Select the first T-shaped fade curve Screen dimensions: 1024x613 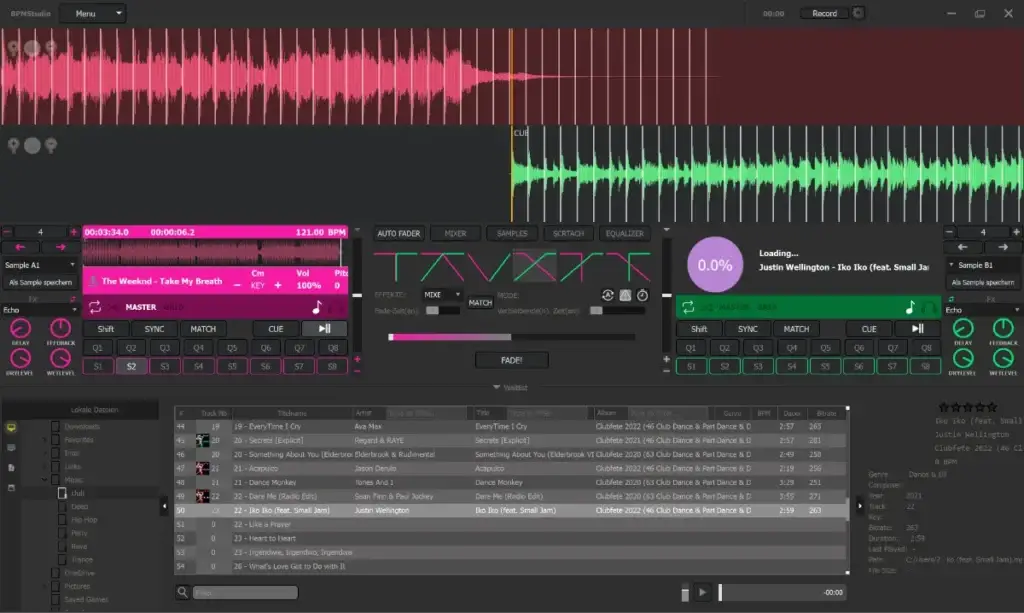[395, 266]
